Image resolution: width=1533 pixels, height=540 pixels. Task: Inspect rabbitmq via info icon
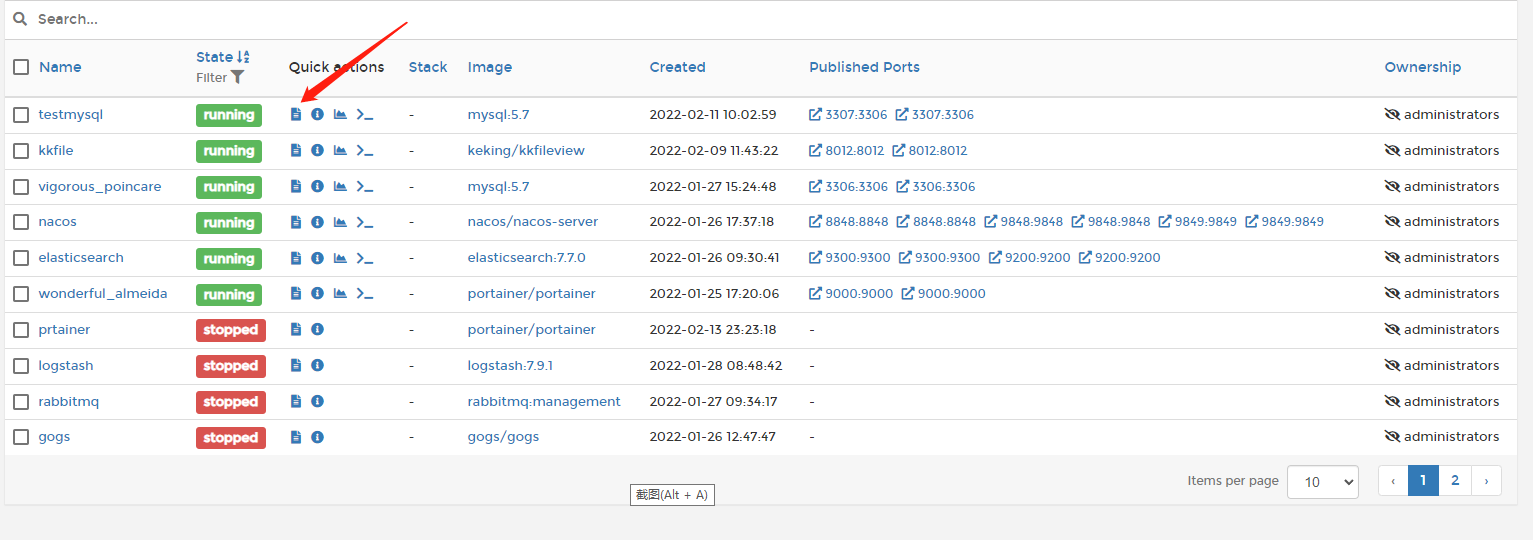tap(317, 401)
